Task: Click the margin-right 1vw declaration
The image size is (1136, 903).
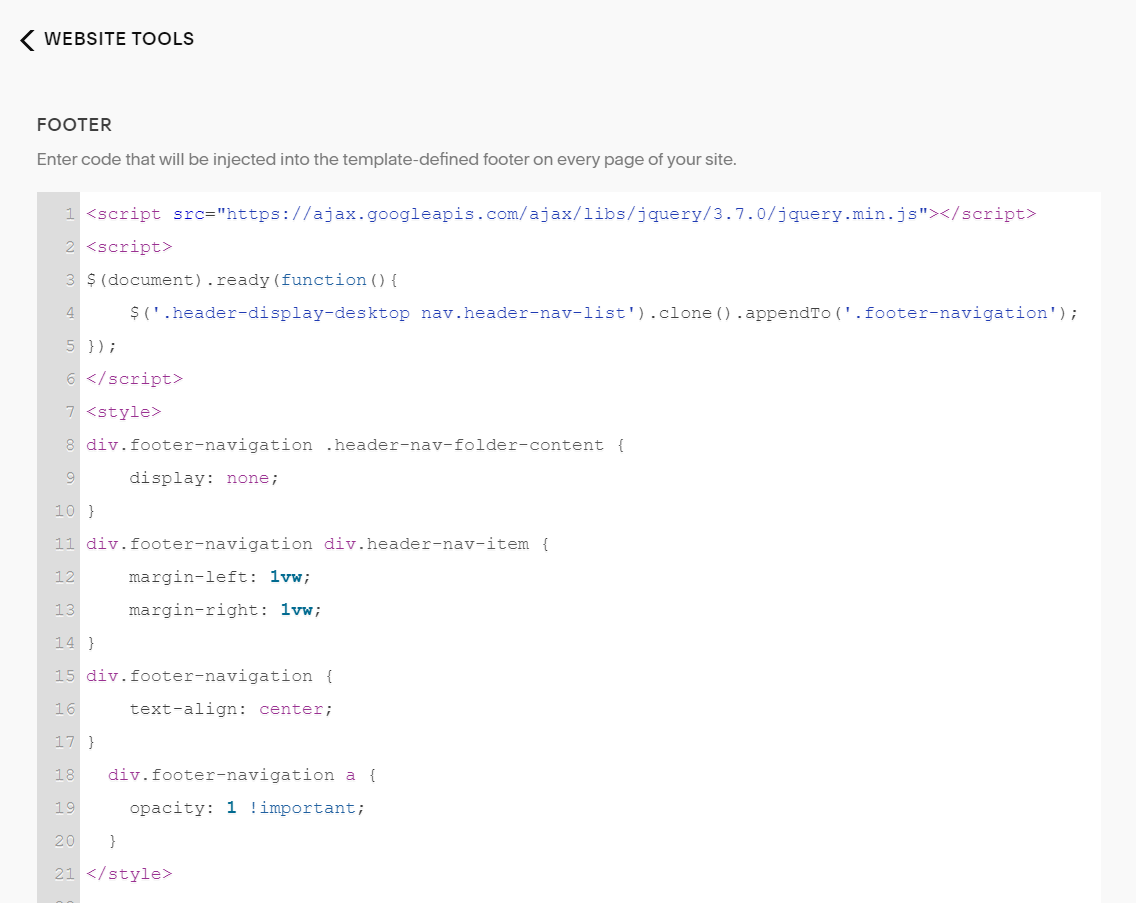Action: [226, 610]
